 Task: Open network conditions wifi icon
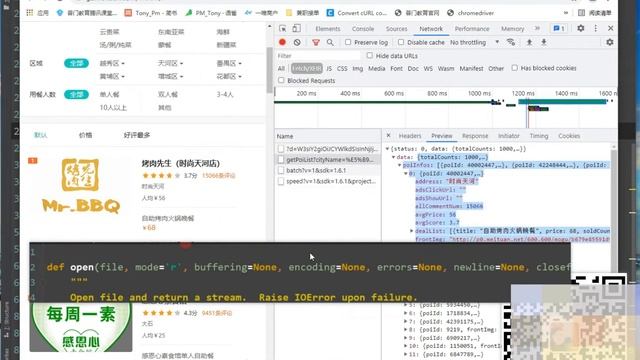pos(511,42)
